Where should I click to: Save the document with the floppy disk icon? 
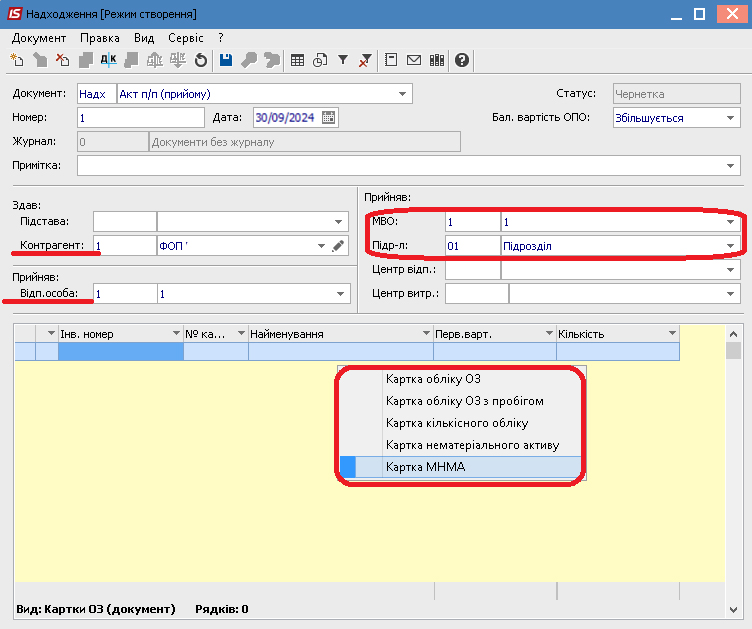click(226, 60)
